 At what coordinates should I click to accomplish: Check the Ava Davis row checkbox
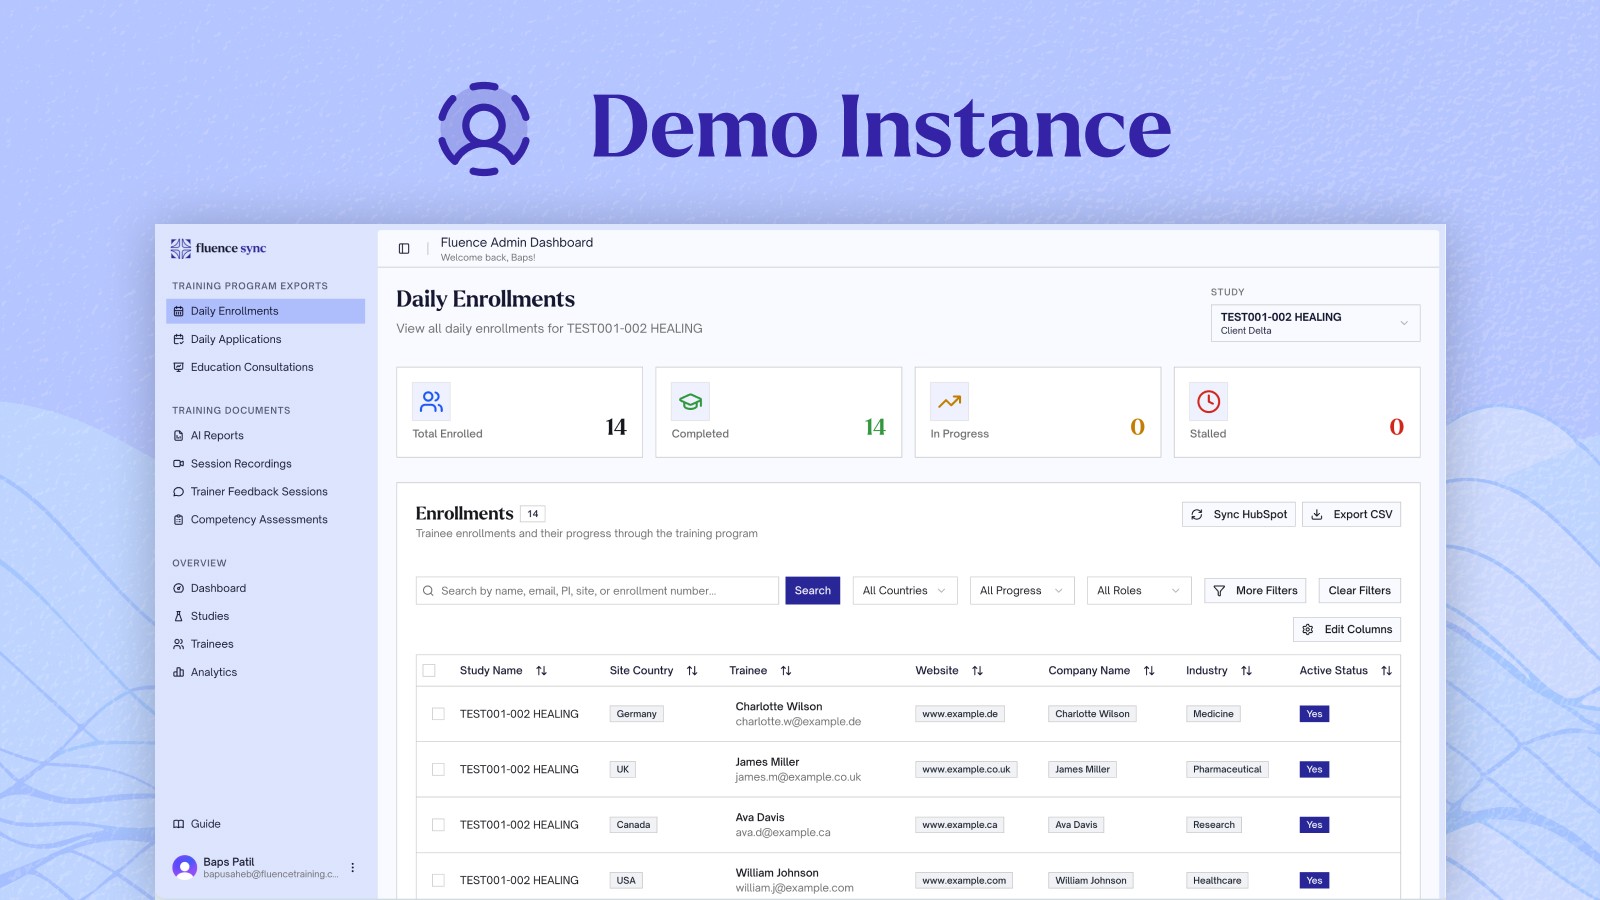tap(438, 825)
